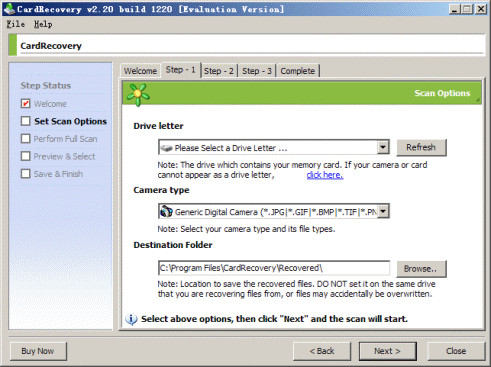Close the window via title bar X

click(481, 9)
